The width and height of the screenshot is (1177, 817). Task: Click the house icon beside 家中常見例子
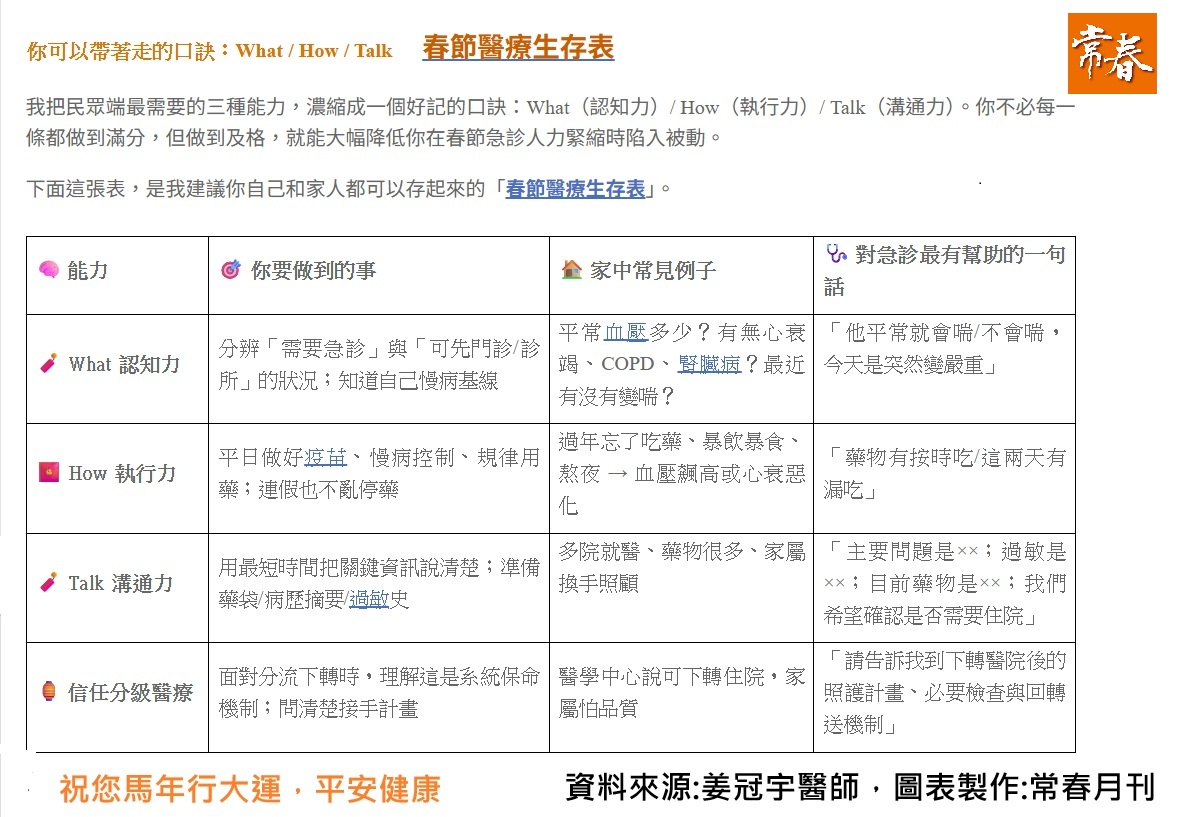pyautogui.click(x=571, y=270)
